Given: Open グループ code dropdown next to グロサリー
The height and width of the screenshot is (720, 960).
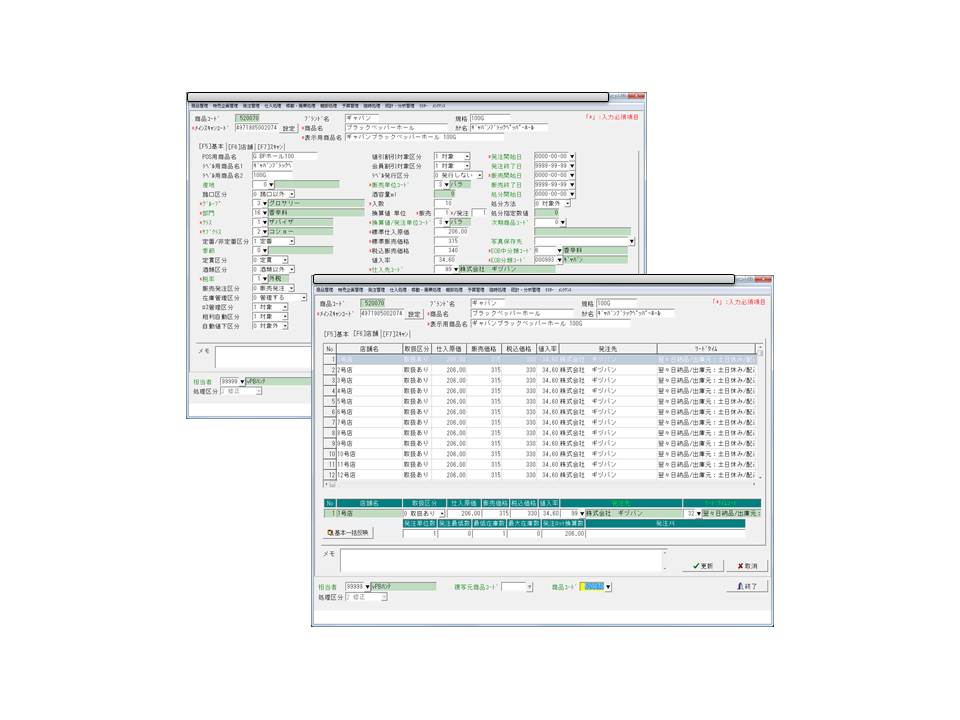Looking at the screenshot, I should (264, 203).
